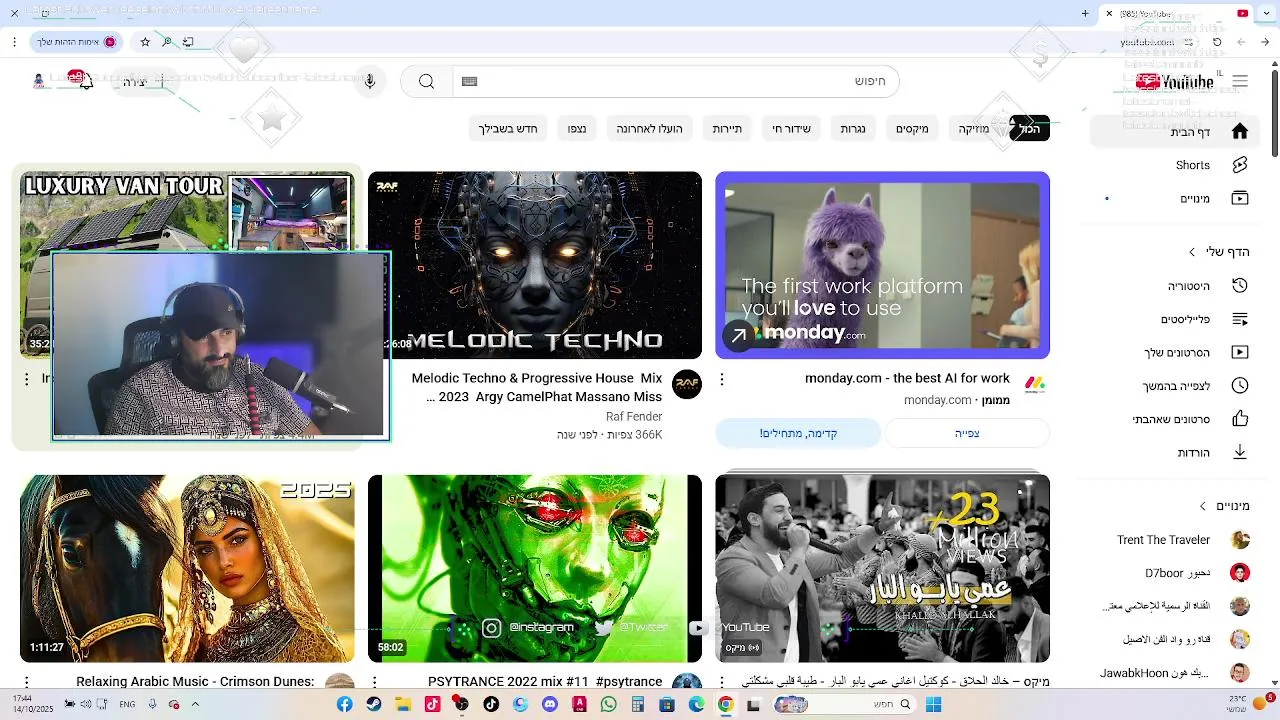The image size is (1280, 720).
Task: Open options menu for monday.com ad
Action: 722,380
